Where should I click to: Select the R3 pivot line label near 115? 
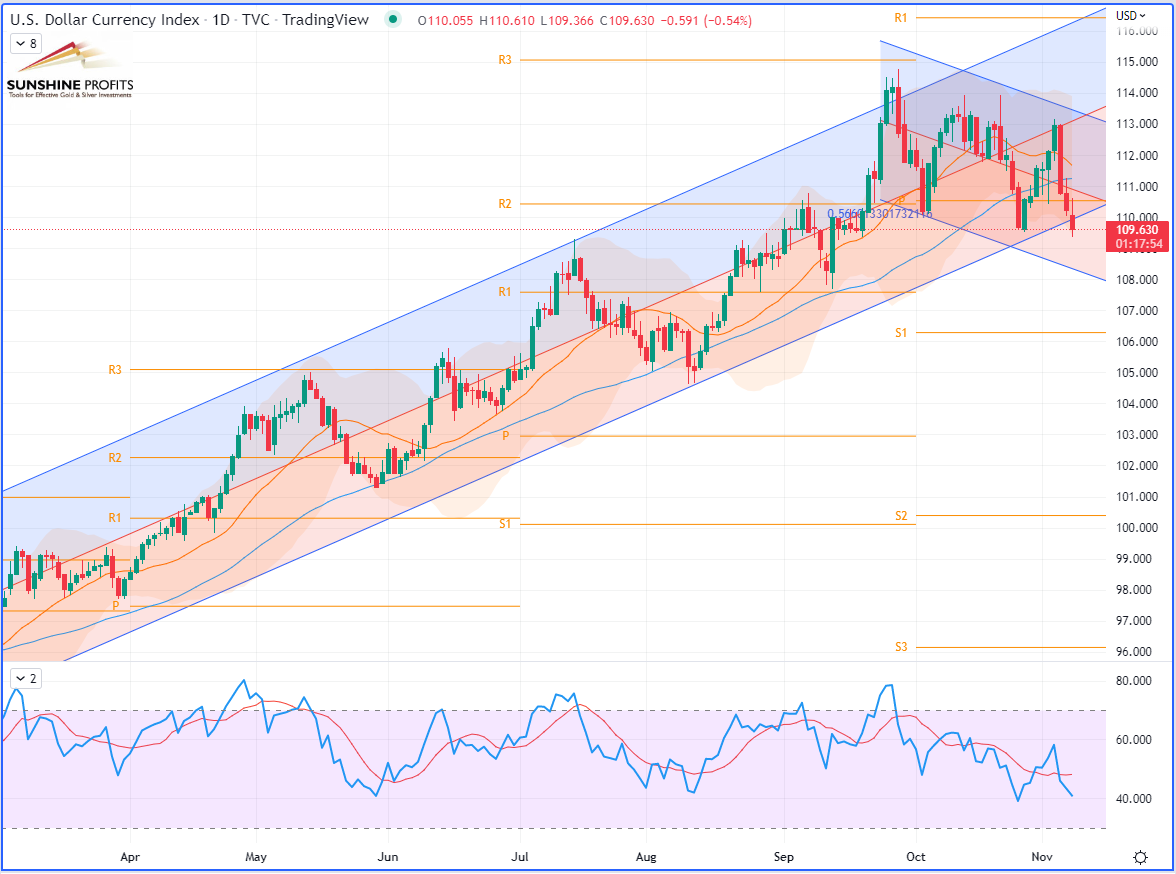(505, 59)
